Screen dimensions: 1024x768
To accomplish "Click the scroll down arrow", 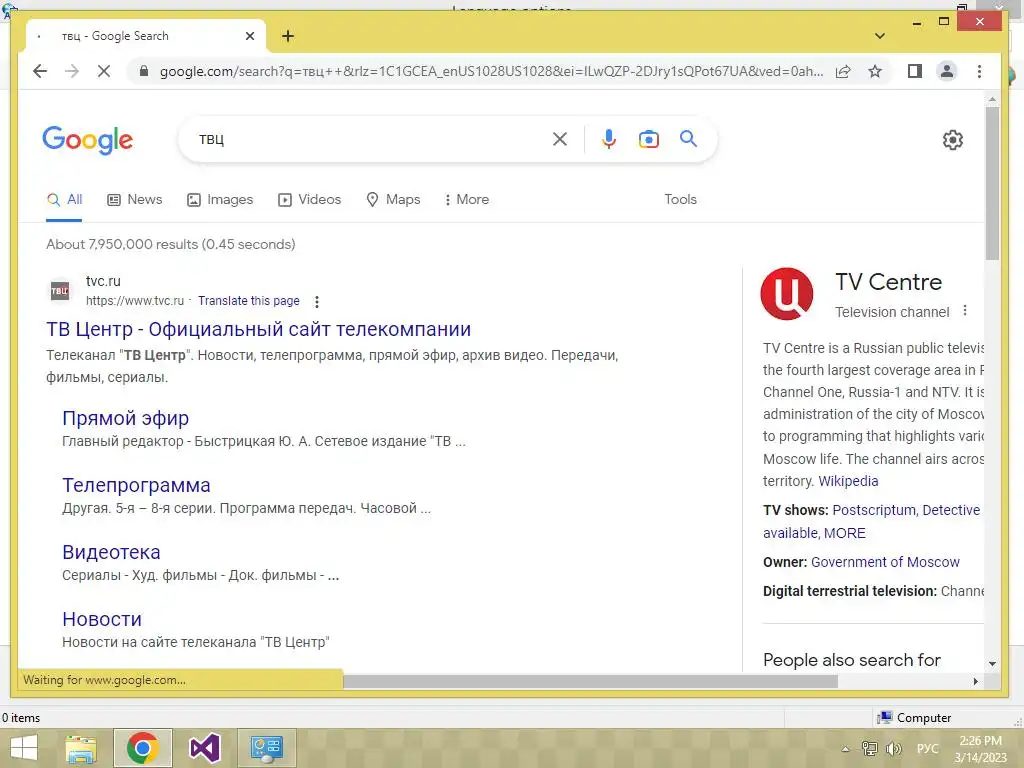I will pos(992,664).
